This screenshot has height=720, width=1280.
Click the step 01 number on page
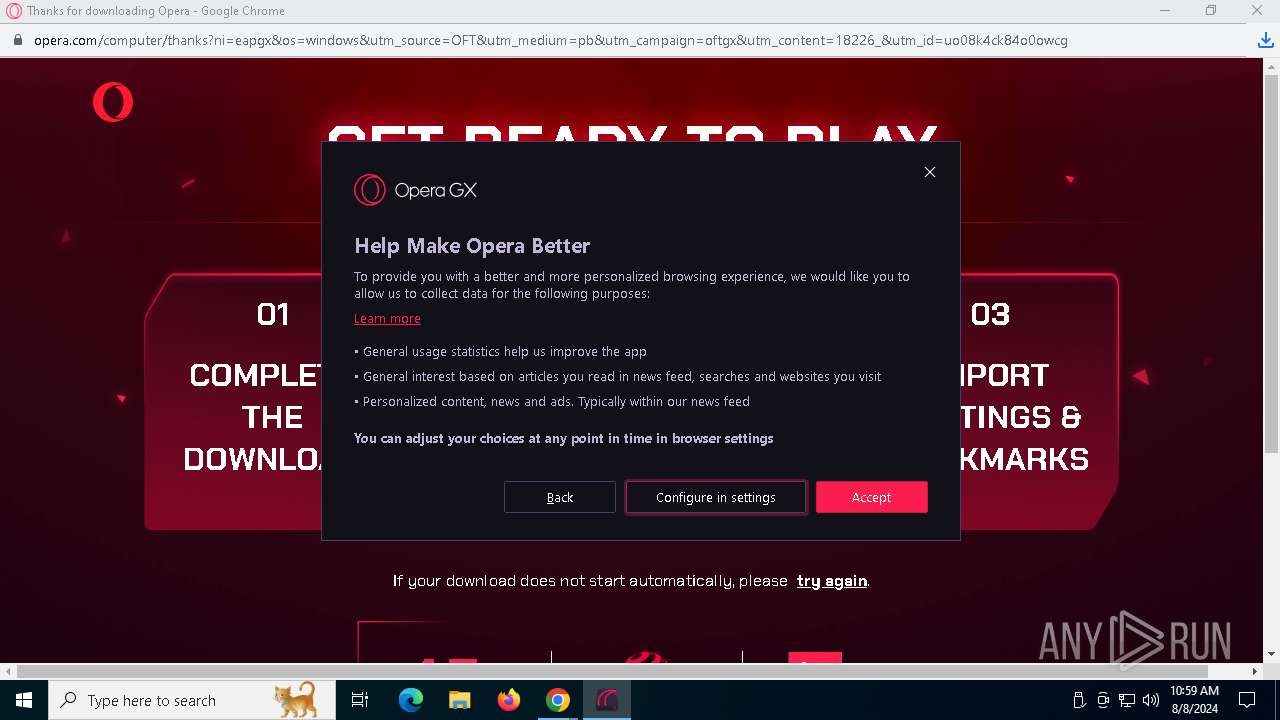coord(273,314)
